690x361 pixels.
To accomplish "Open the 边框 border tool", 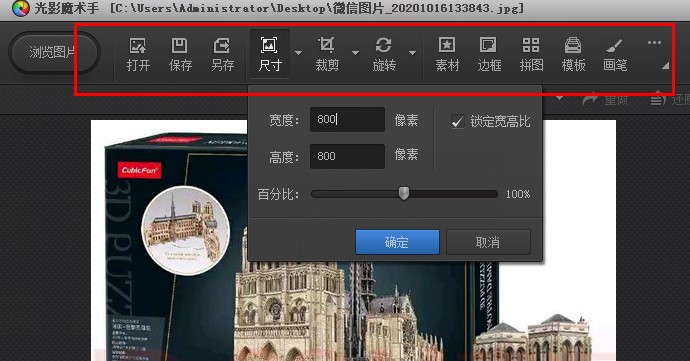I will (489, 55).
